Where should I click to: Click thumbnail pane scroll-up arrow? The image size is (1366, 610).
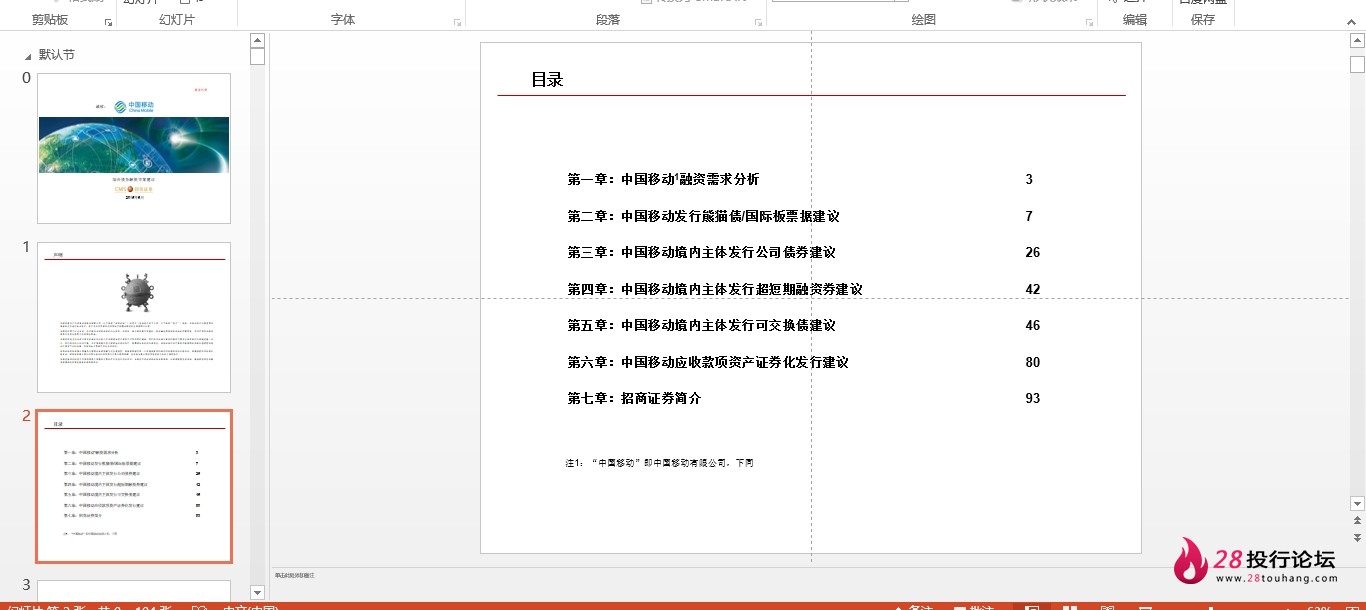tap(257, 40)
